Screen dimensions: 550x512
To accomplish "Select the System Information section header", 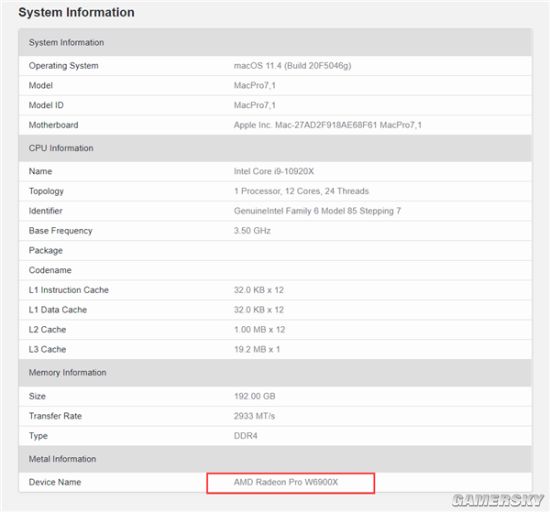I will click(x=275, y=42).
